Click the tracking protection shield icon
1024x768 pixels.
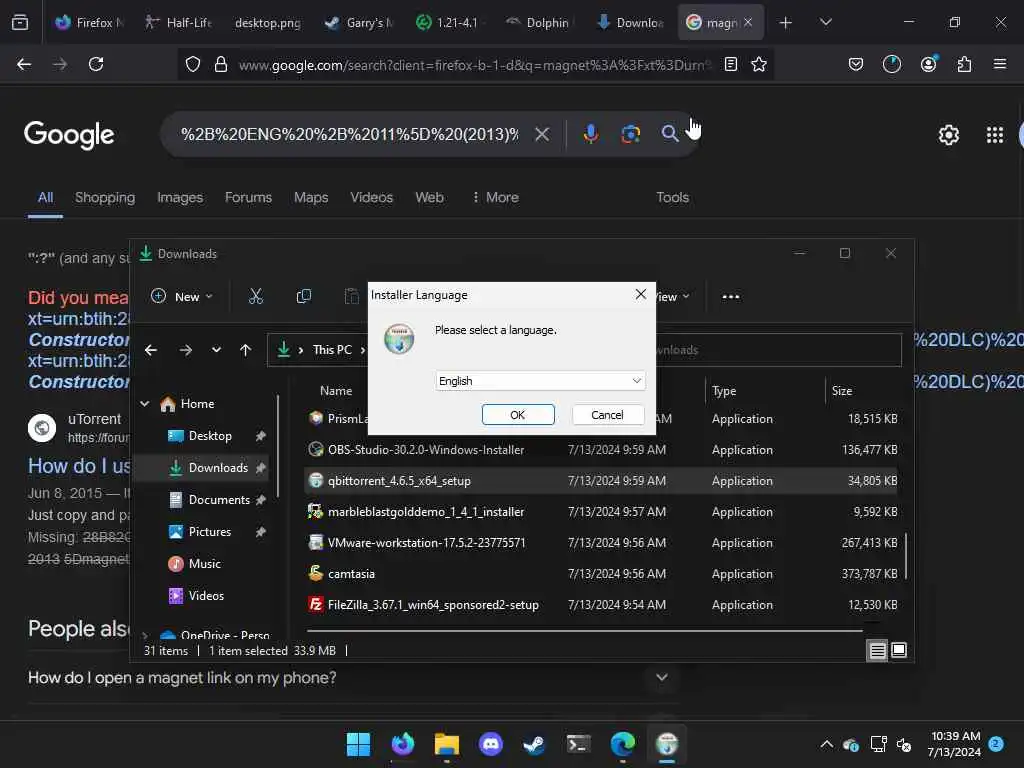pyautogui.click(x=193, y=64)
